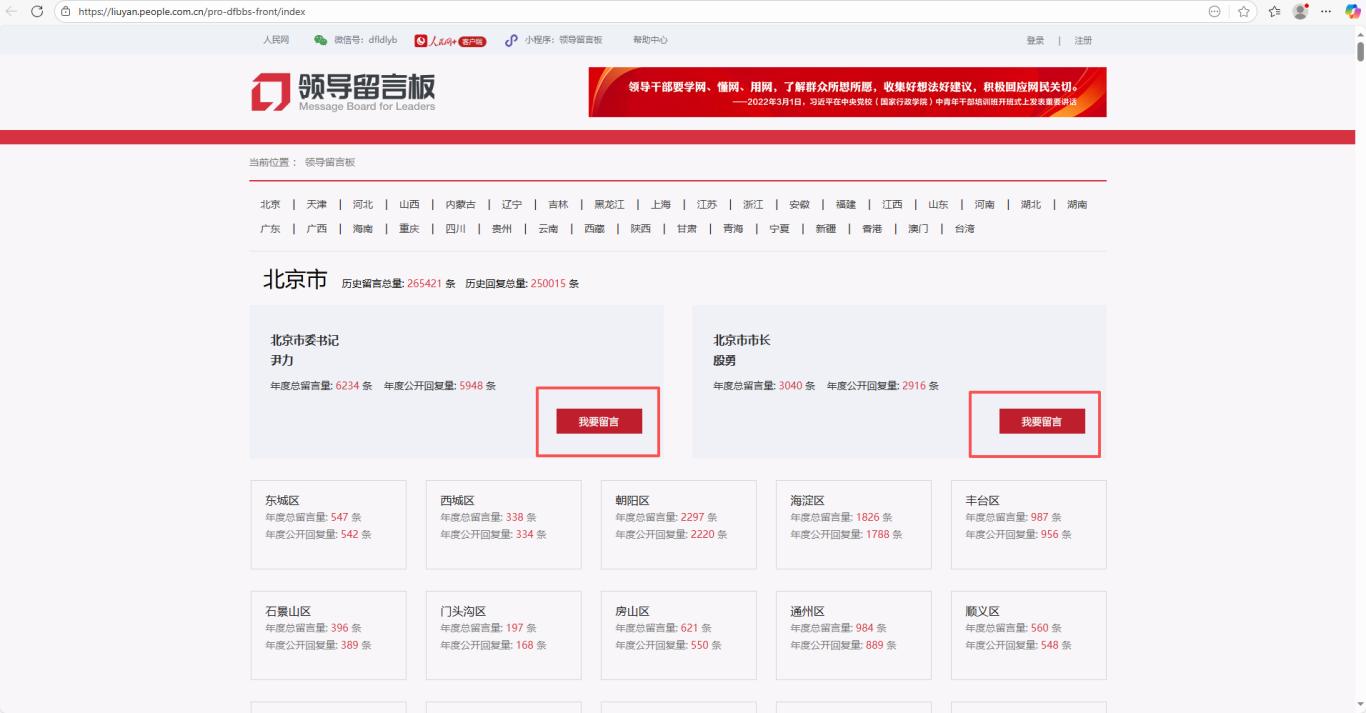Click the 人民网+ 客户端 logo
The width and height of the screenshot is (1366, 713).
450,41
